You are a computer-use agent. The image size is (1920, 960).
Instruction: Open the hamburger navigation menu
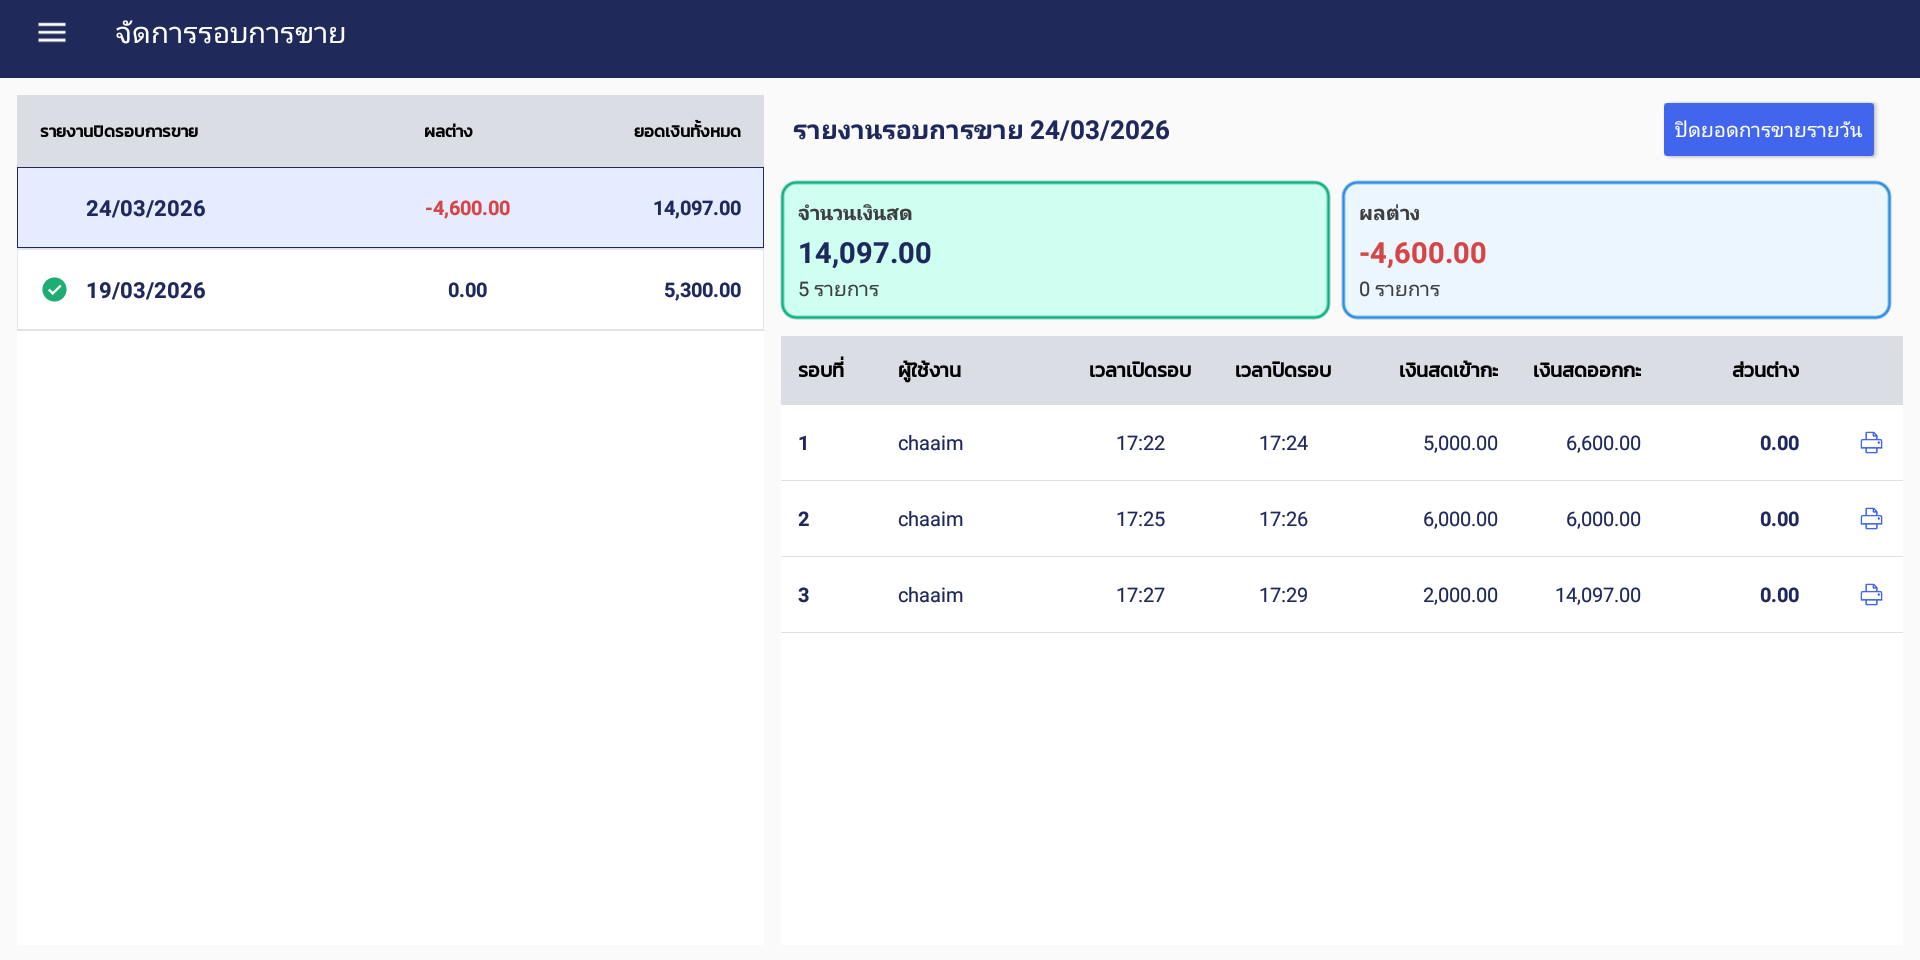coord(52,33)
